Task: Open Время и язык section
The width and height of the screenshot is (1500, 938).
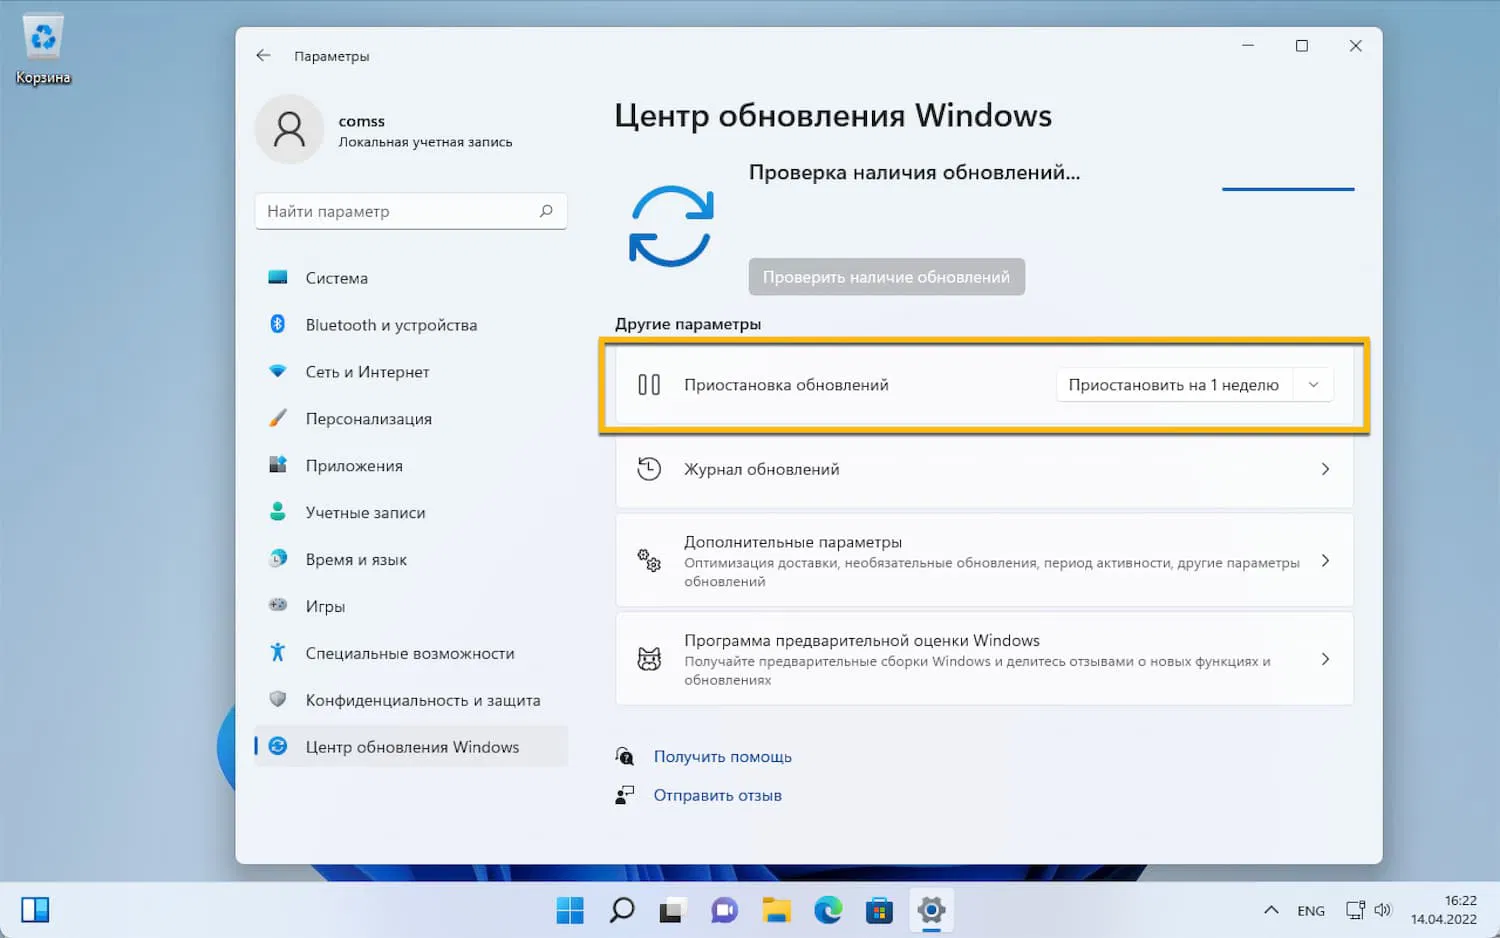Action: pyautogui.click(x=411, y=560)
